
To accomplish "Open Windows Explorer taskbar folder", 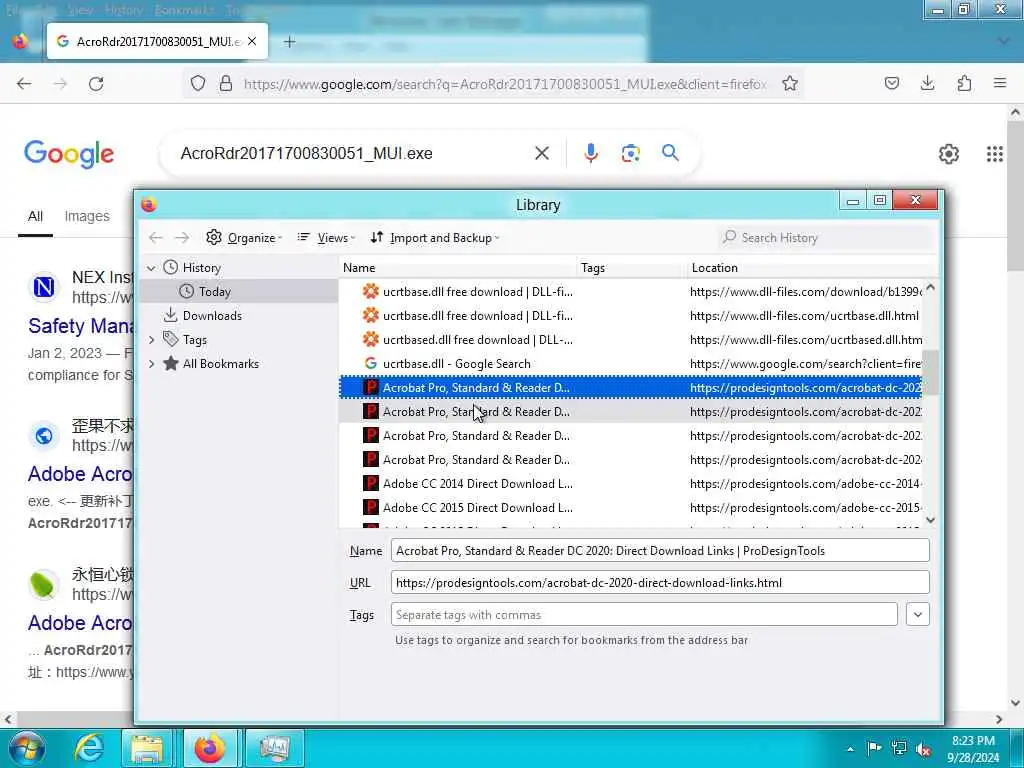I will point(147,748).
